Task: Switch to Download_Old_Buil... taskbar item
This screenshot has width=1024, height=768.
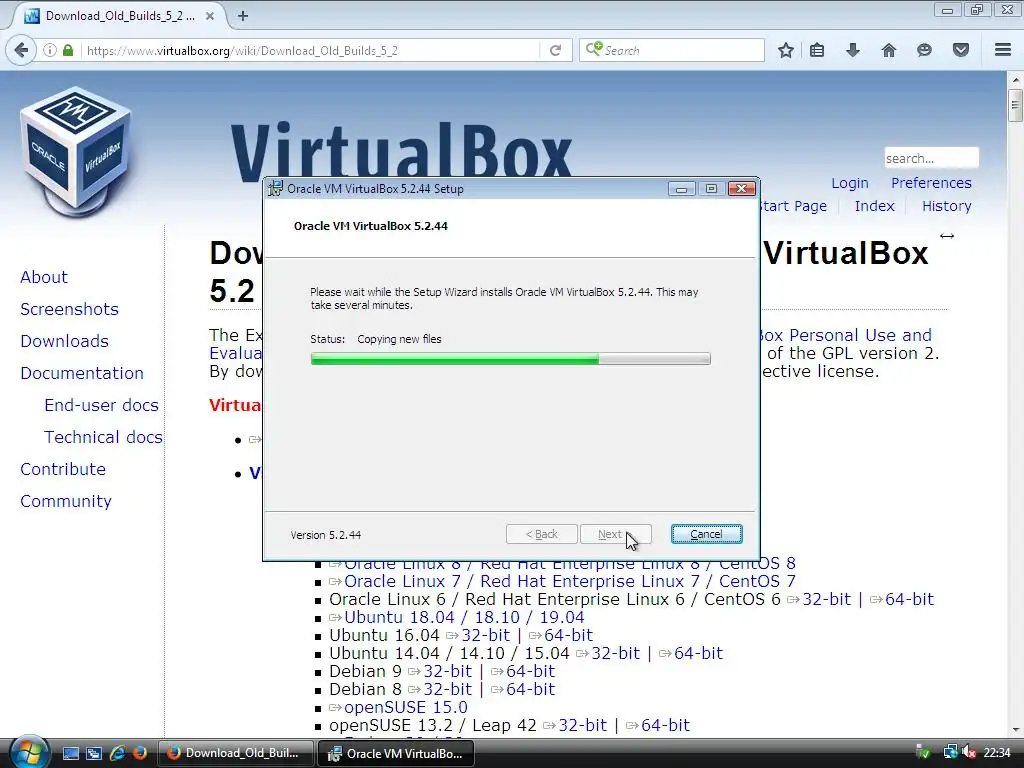Action: pos(235,753)
